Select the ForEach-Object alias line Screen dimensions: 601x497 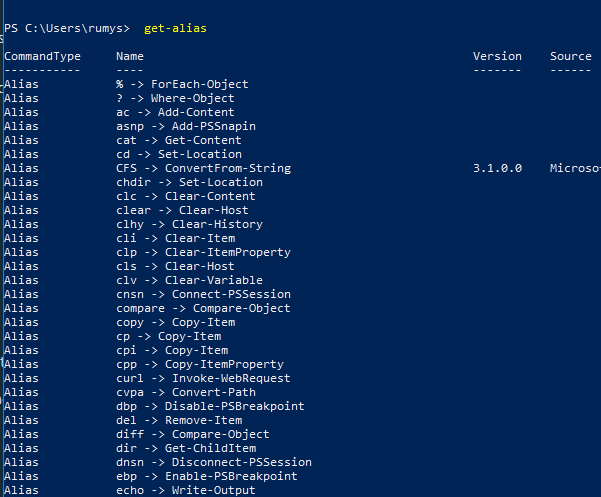(x=182, y=85)
